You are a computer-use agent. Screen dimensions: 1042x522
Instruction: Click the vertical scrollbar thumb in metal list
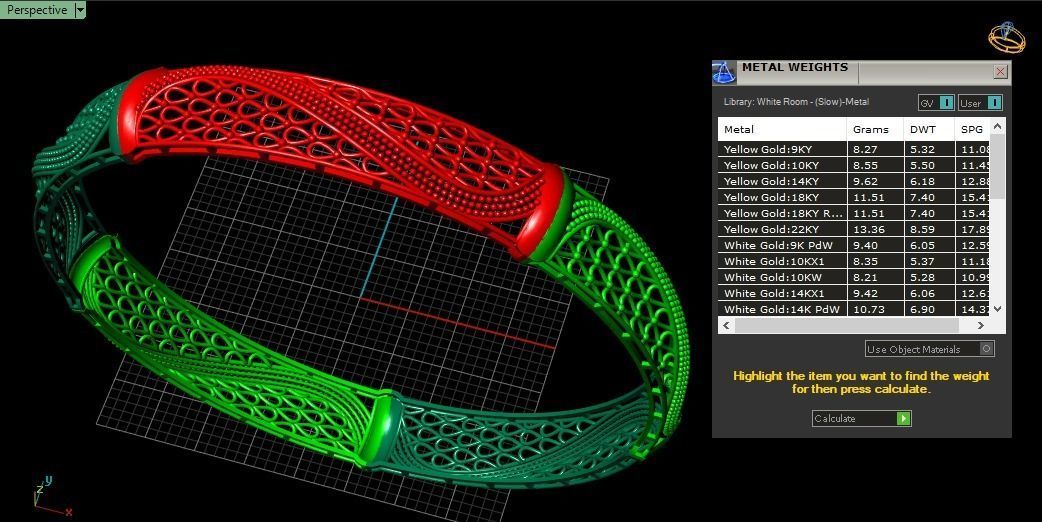(x=997, y=167)
